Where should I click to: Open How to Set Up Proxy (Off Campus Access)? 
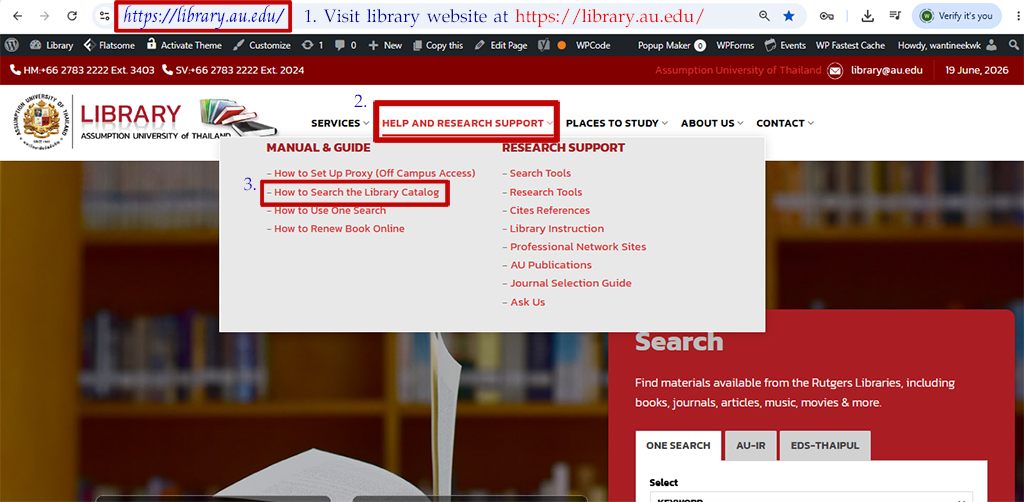click(374, 173)
